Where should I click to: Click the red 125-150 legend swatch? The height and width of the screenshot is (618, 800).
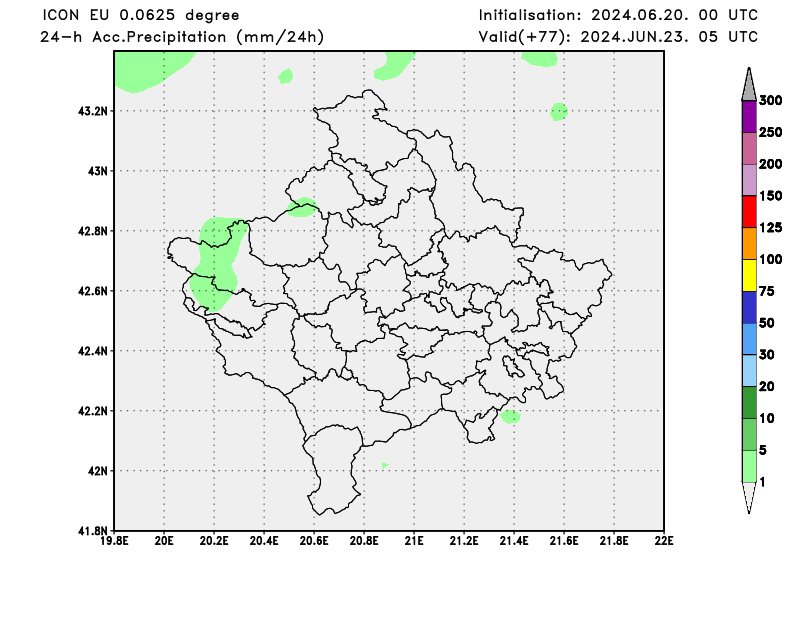pyautogui.click(x=749, y=212)
